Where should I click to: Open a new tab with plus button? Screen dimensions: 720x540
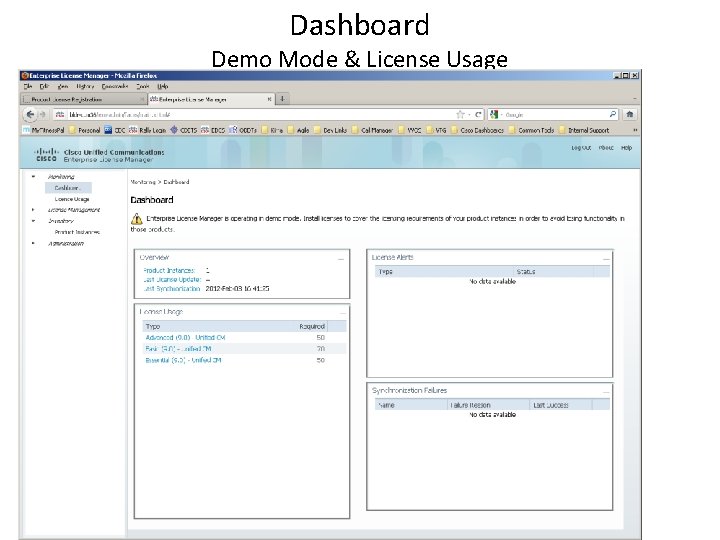(x=282, y=99)
